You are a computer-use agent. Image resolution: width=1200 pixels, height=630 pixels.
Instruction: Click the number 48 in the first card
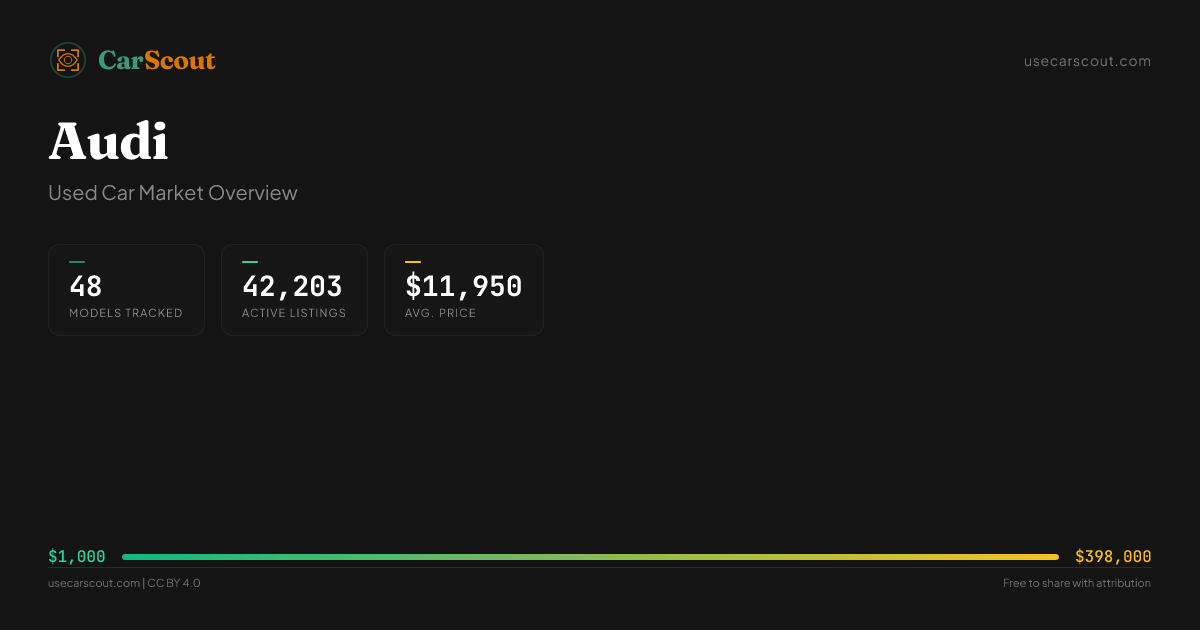tap(86, 287)
